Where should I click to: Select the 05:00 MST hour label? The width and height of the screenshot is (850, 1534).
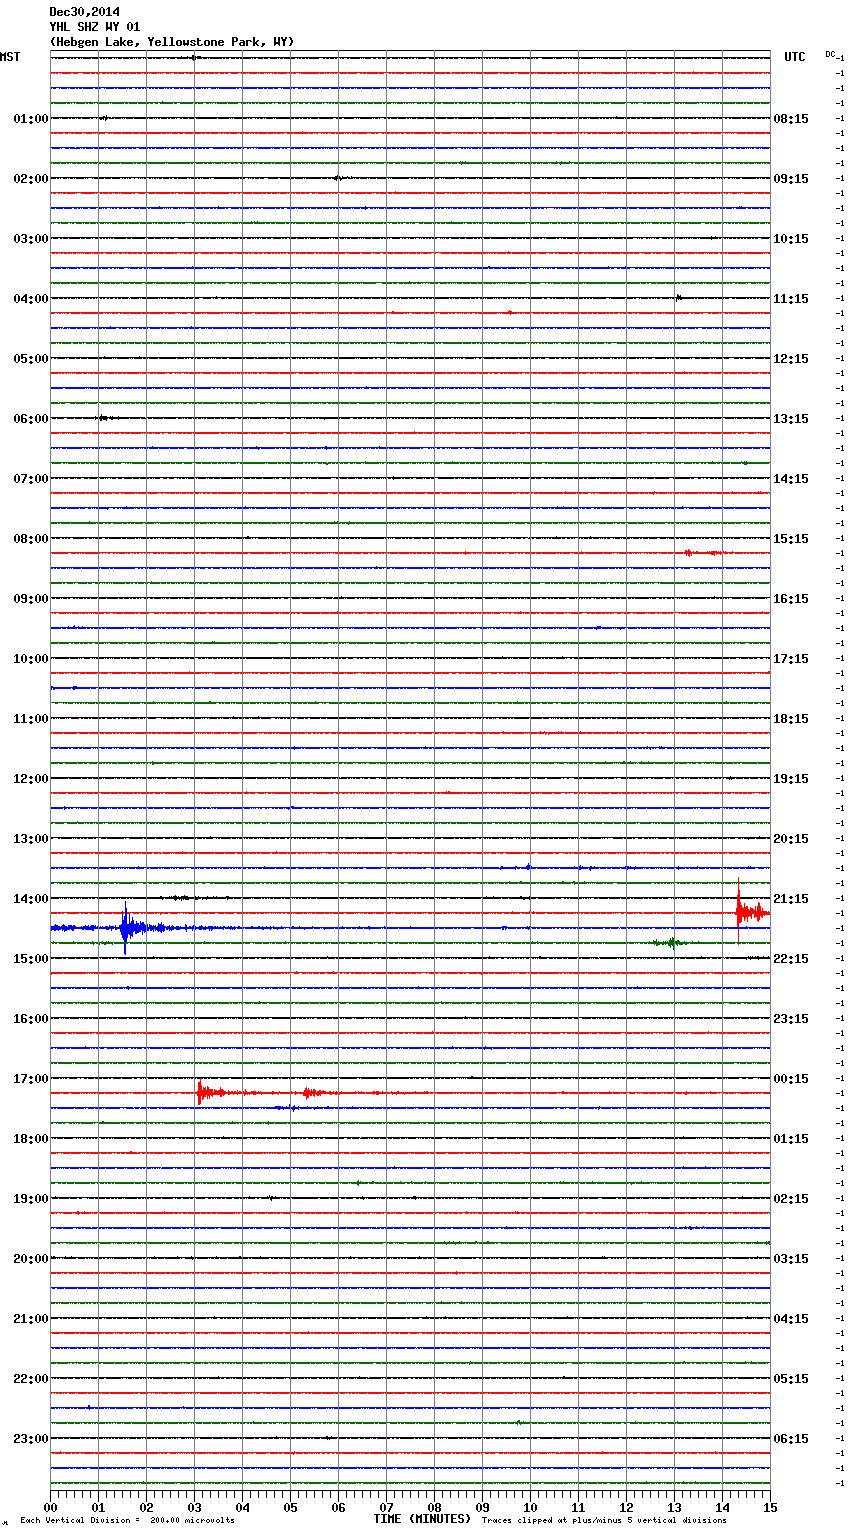click(31, 359)
